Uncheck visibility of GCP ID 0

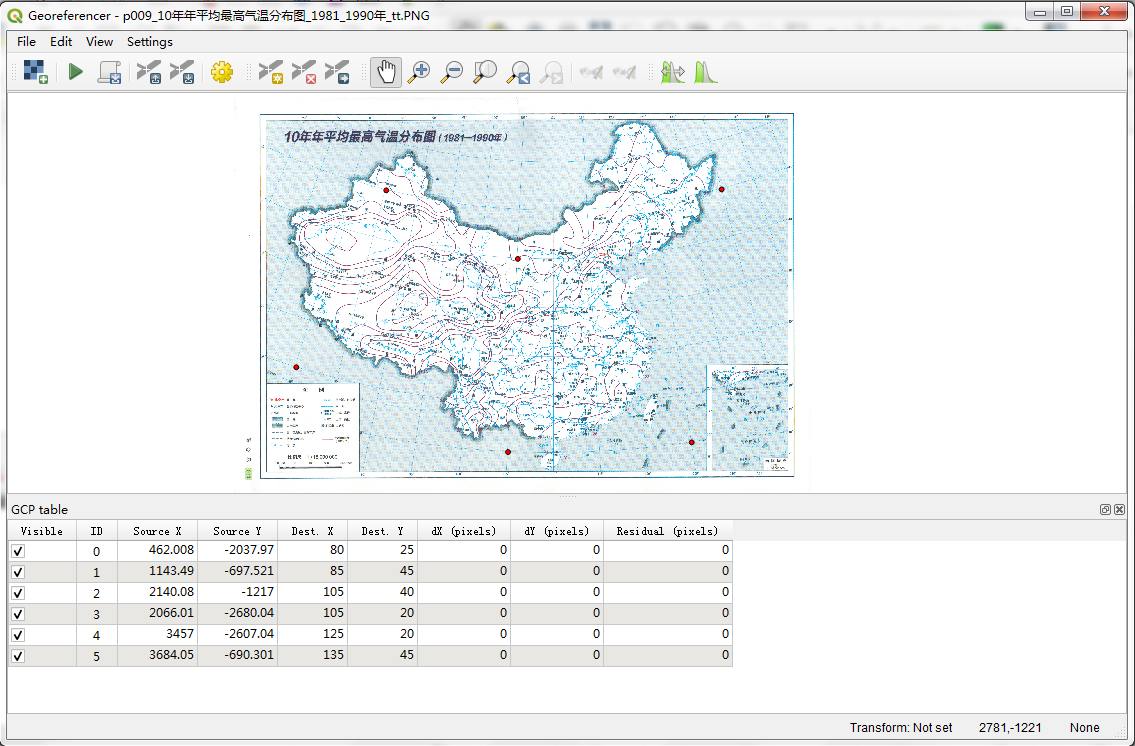[18, 551]
